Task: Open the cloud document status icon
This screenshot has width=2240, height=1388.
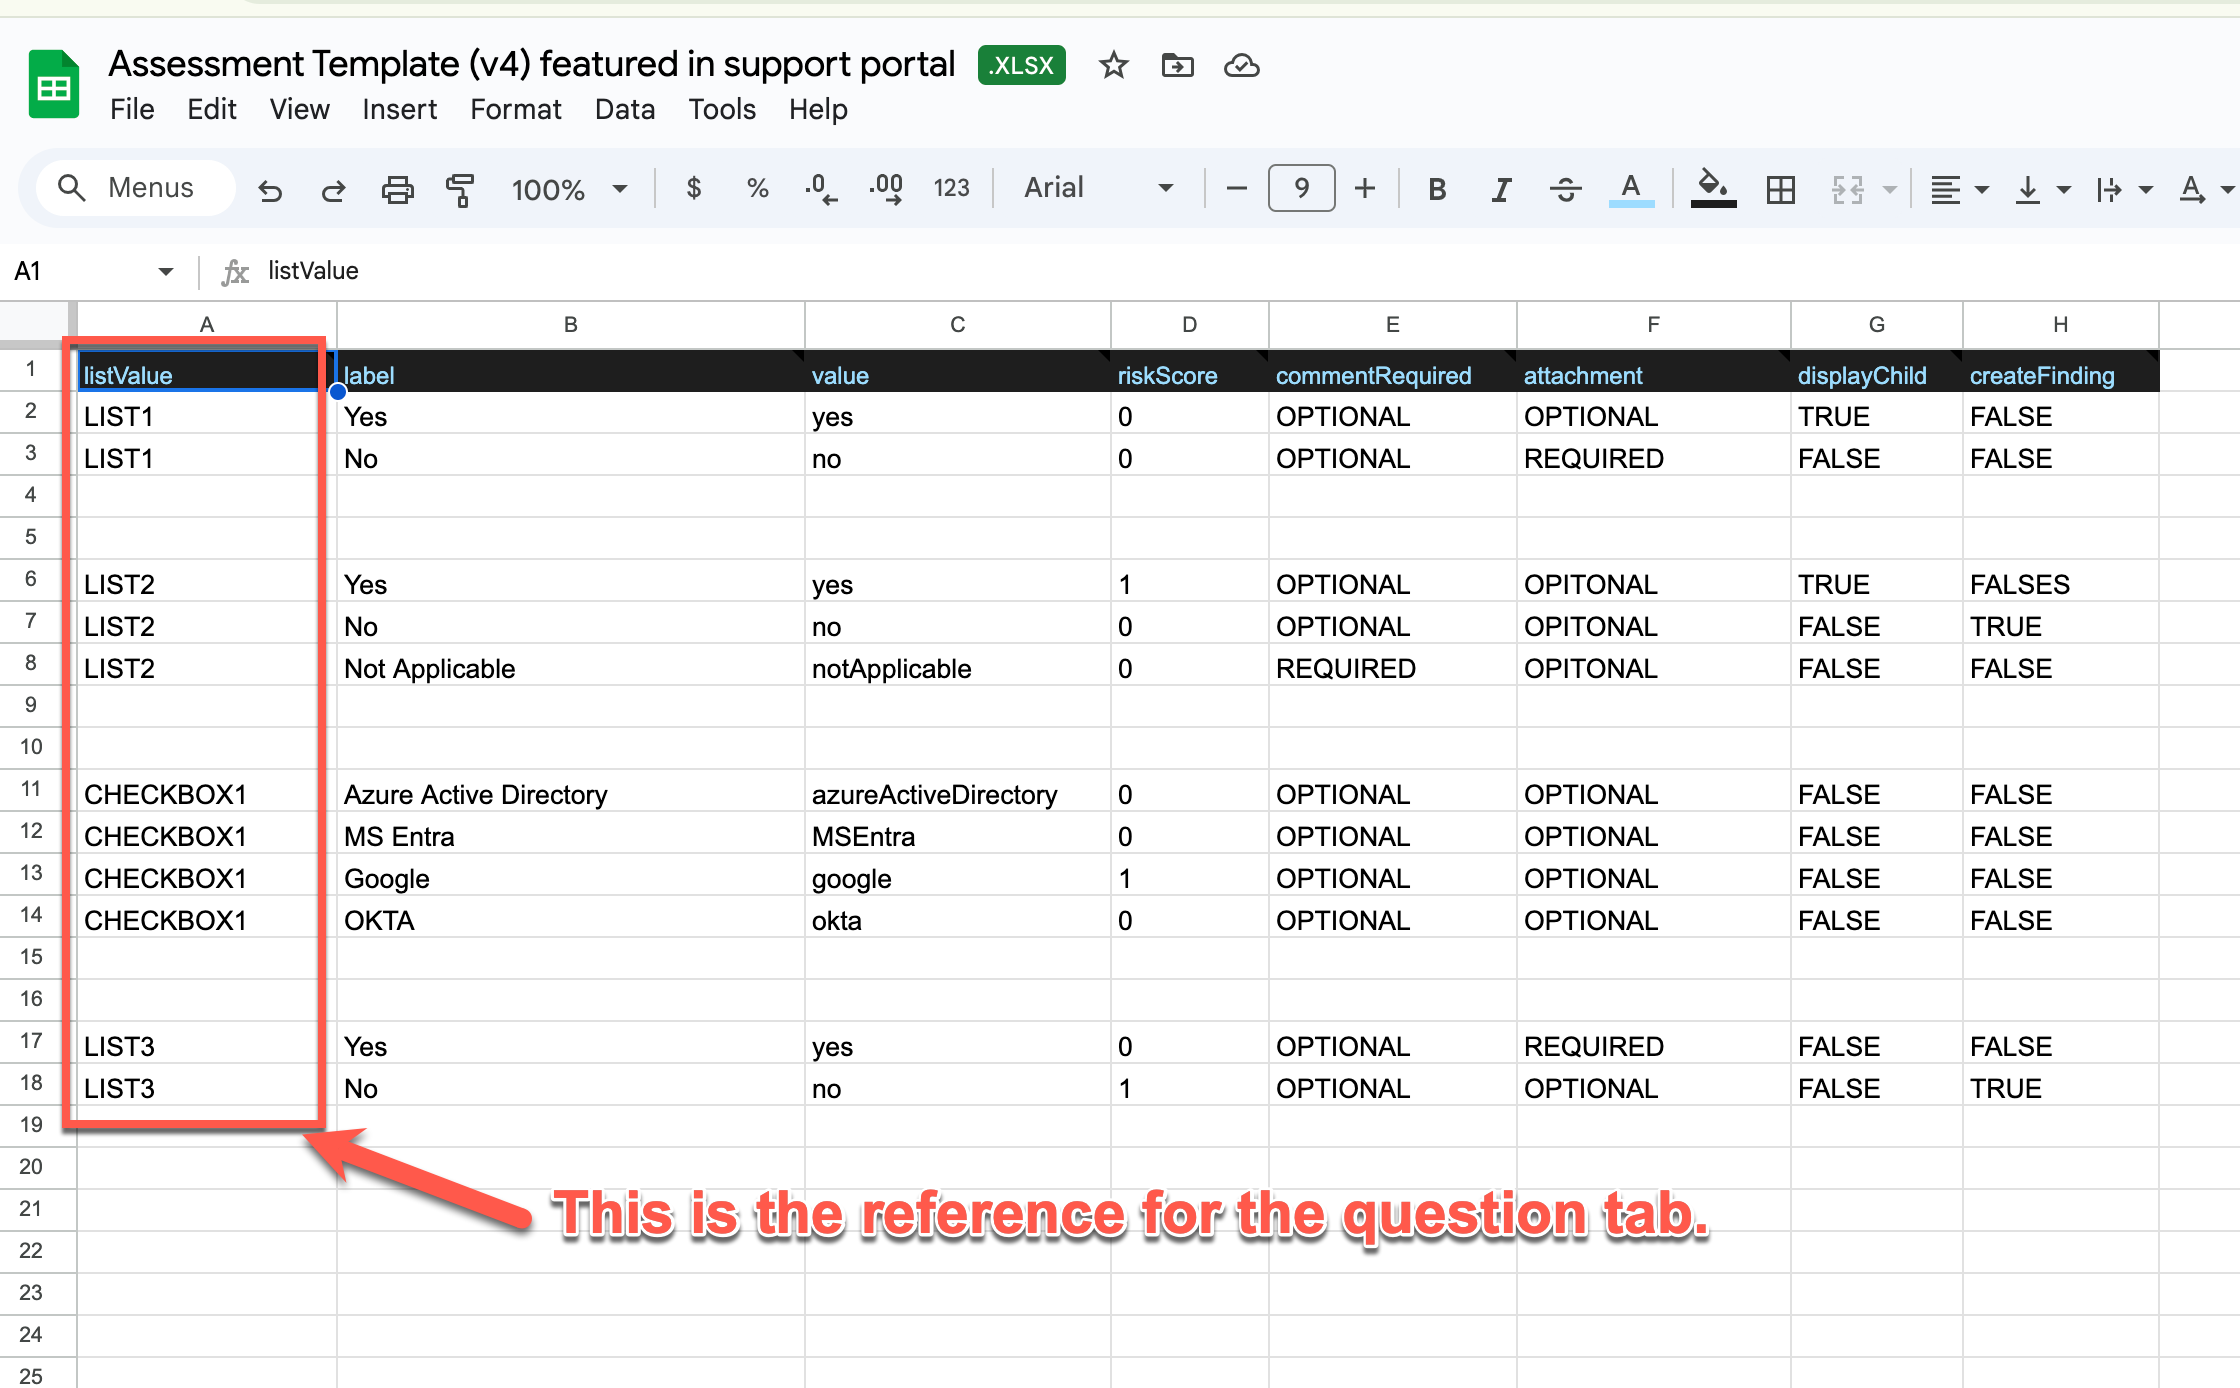Action: (1241, 66)
